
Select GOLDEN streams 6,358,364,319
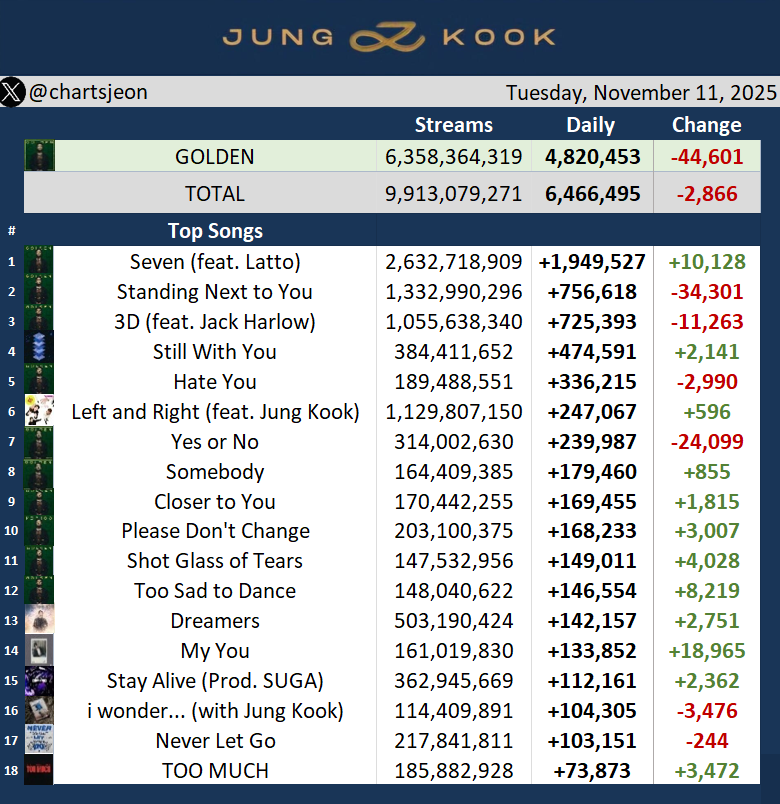point(453,157)
